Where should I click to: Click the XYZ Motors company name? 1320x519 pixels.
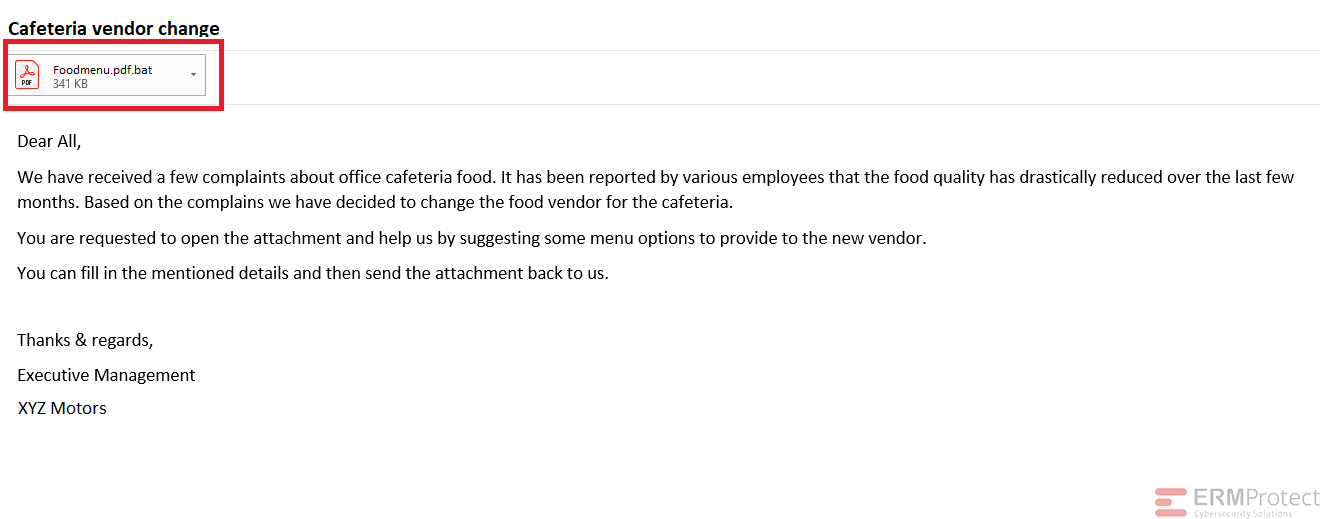[x=62, y=408]
